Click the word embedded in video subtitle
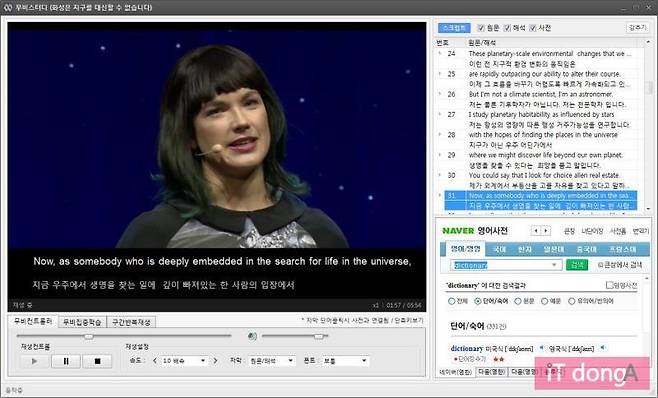This screenshot has width=658, height=398. point(217,261)
